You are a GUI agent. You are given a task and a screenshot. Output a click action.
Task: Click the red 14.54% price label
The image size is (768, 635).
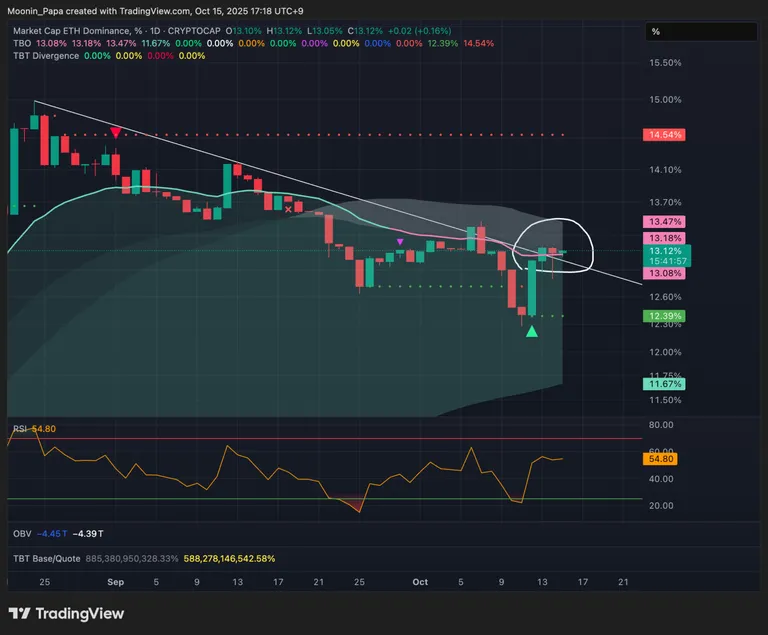click(665, 134)
